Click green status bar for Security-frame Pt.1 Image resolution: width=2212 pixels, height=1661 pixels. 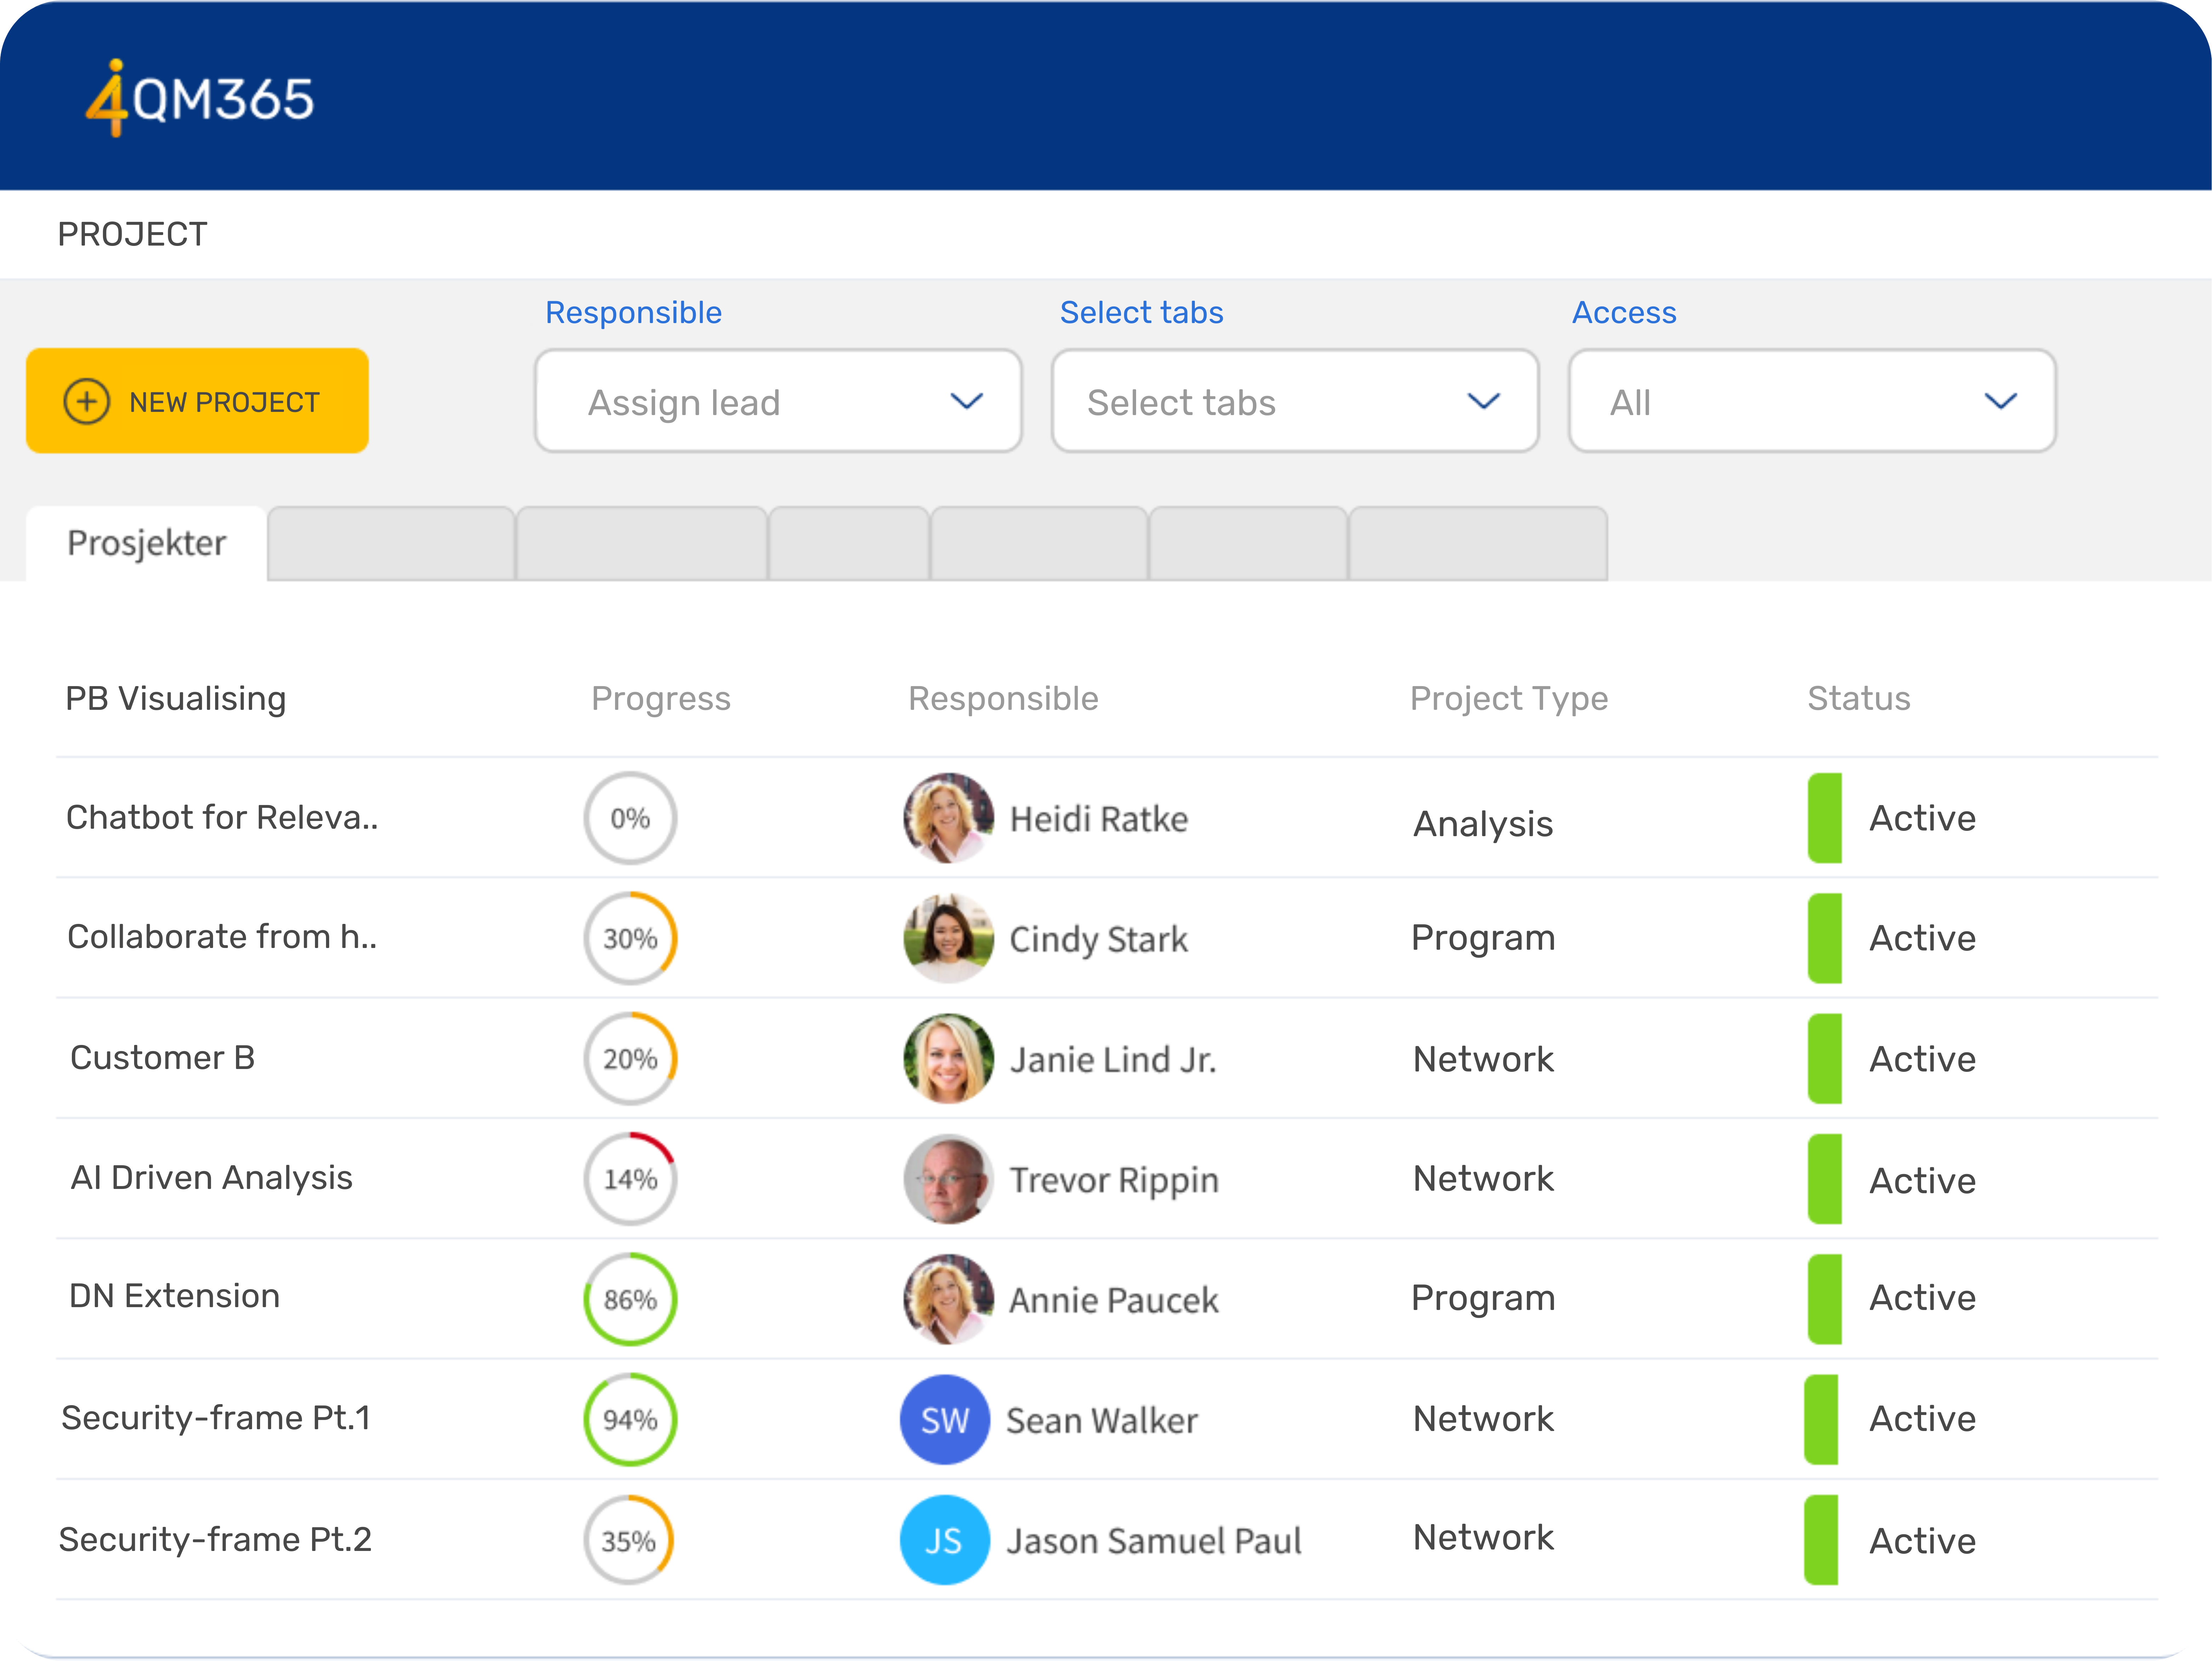point(1821,1420)
